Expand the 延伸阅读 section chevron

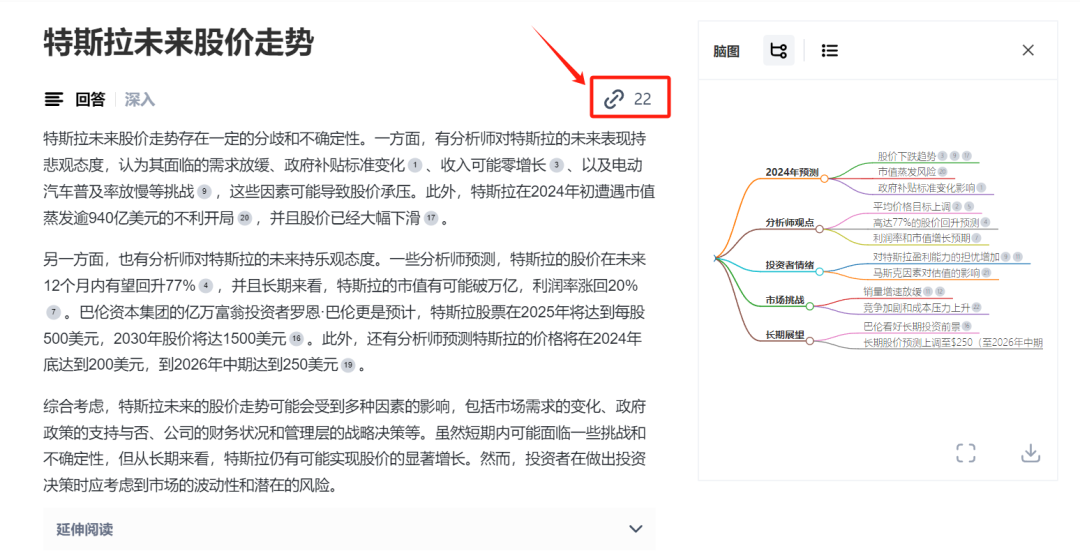(636, 529)
